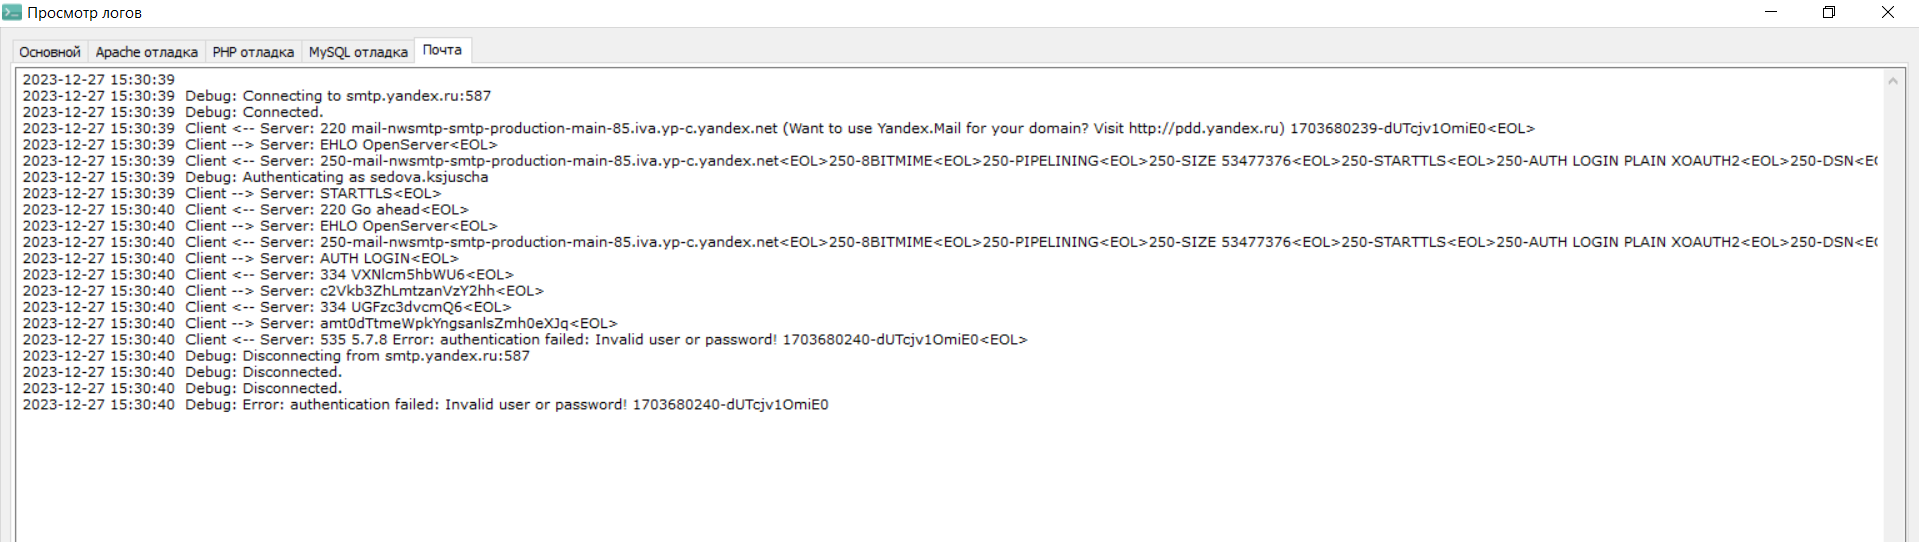Click the scrollbar up arrow
1919x542 pixels.
(1892, 81)
